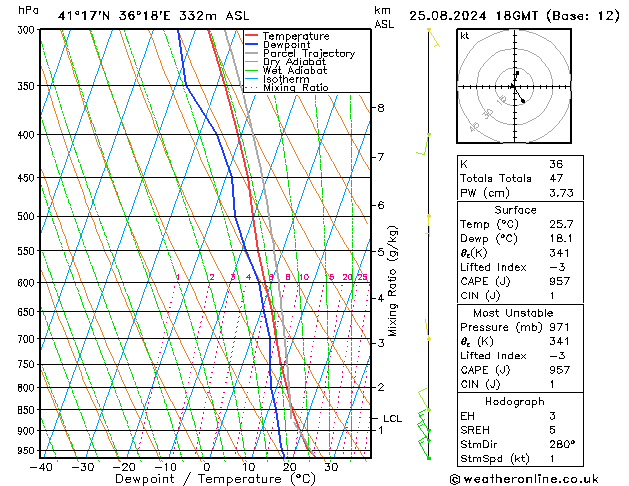Viewport: 629px width, 486px height.
Task: Click the 'Temperature' legend entry
Action: [296, 36]
